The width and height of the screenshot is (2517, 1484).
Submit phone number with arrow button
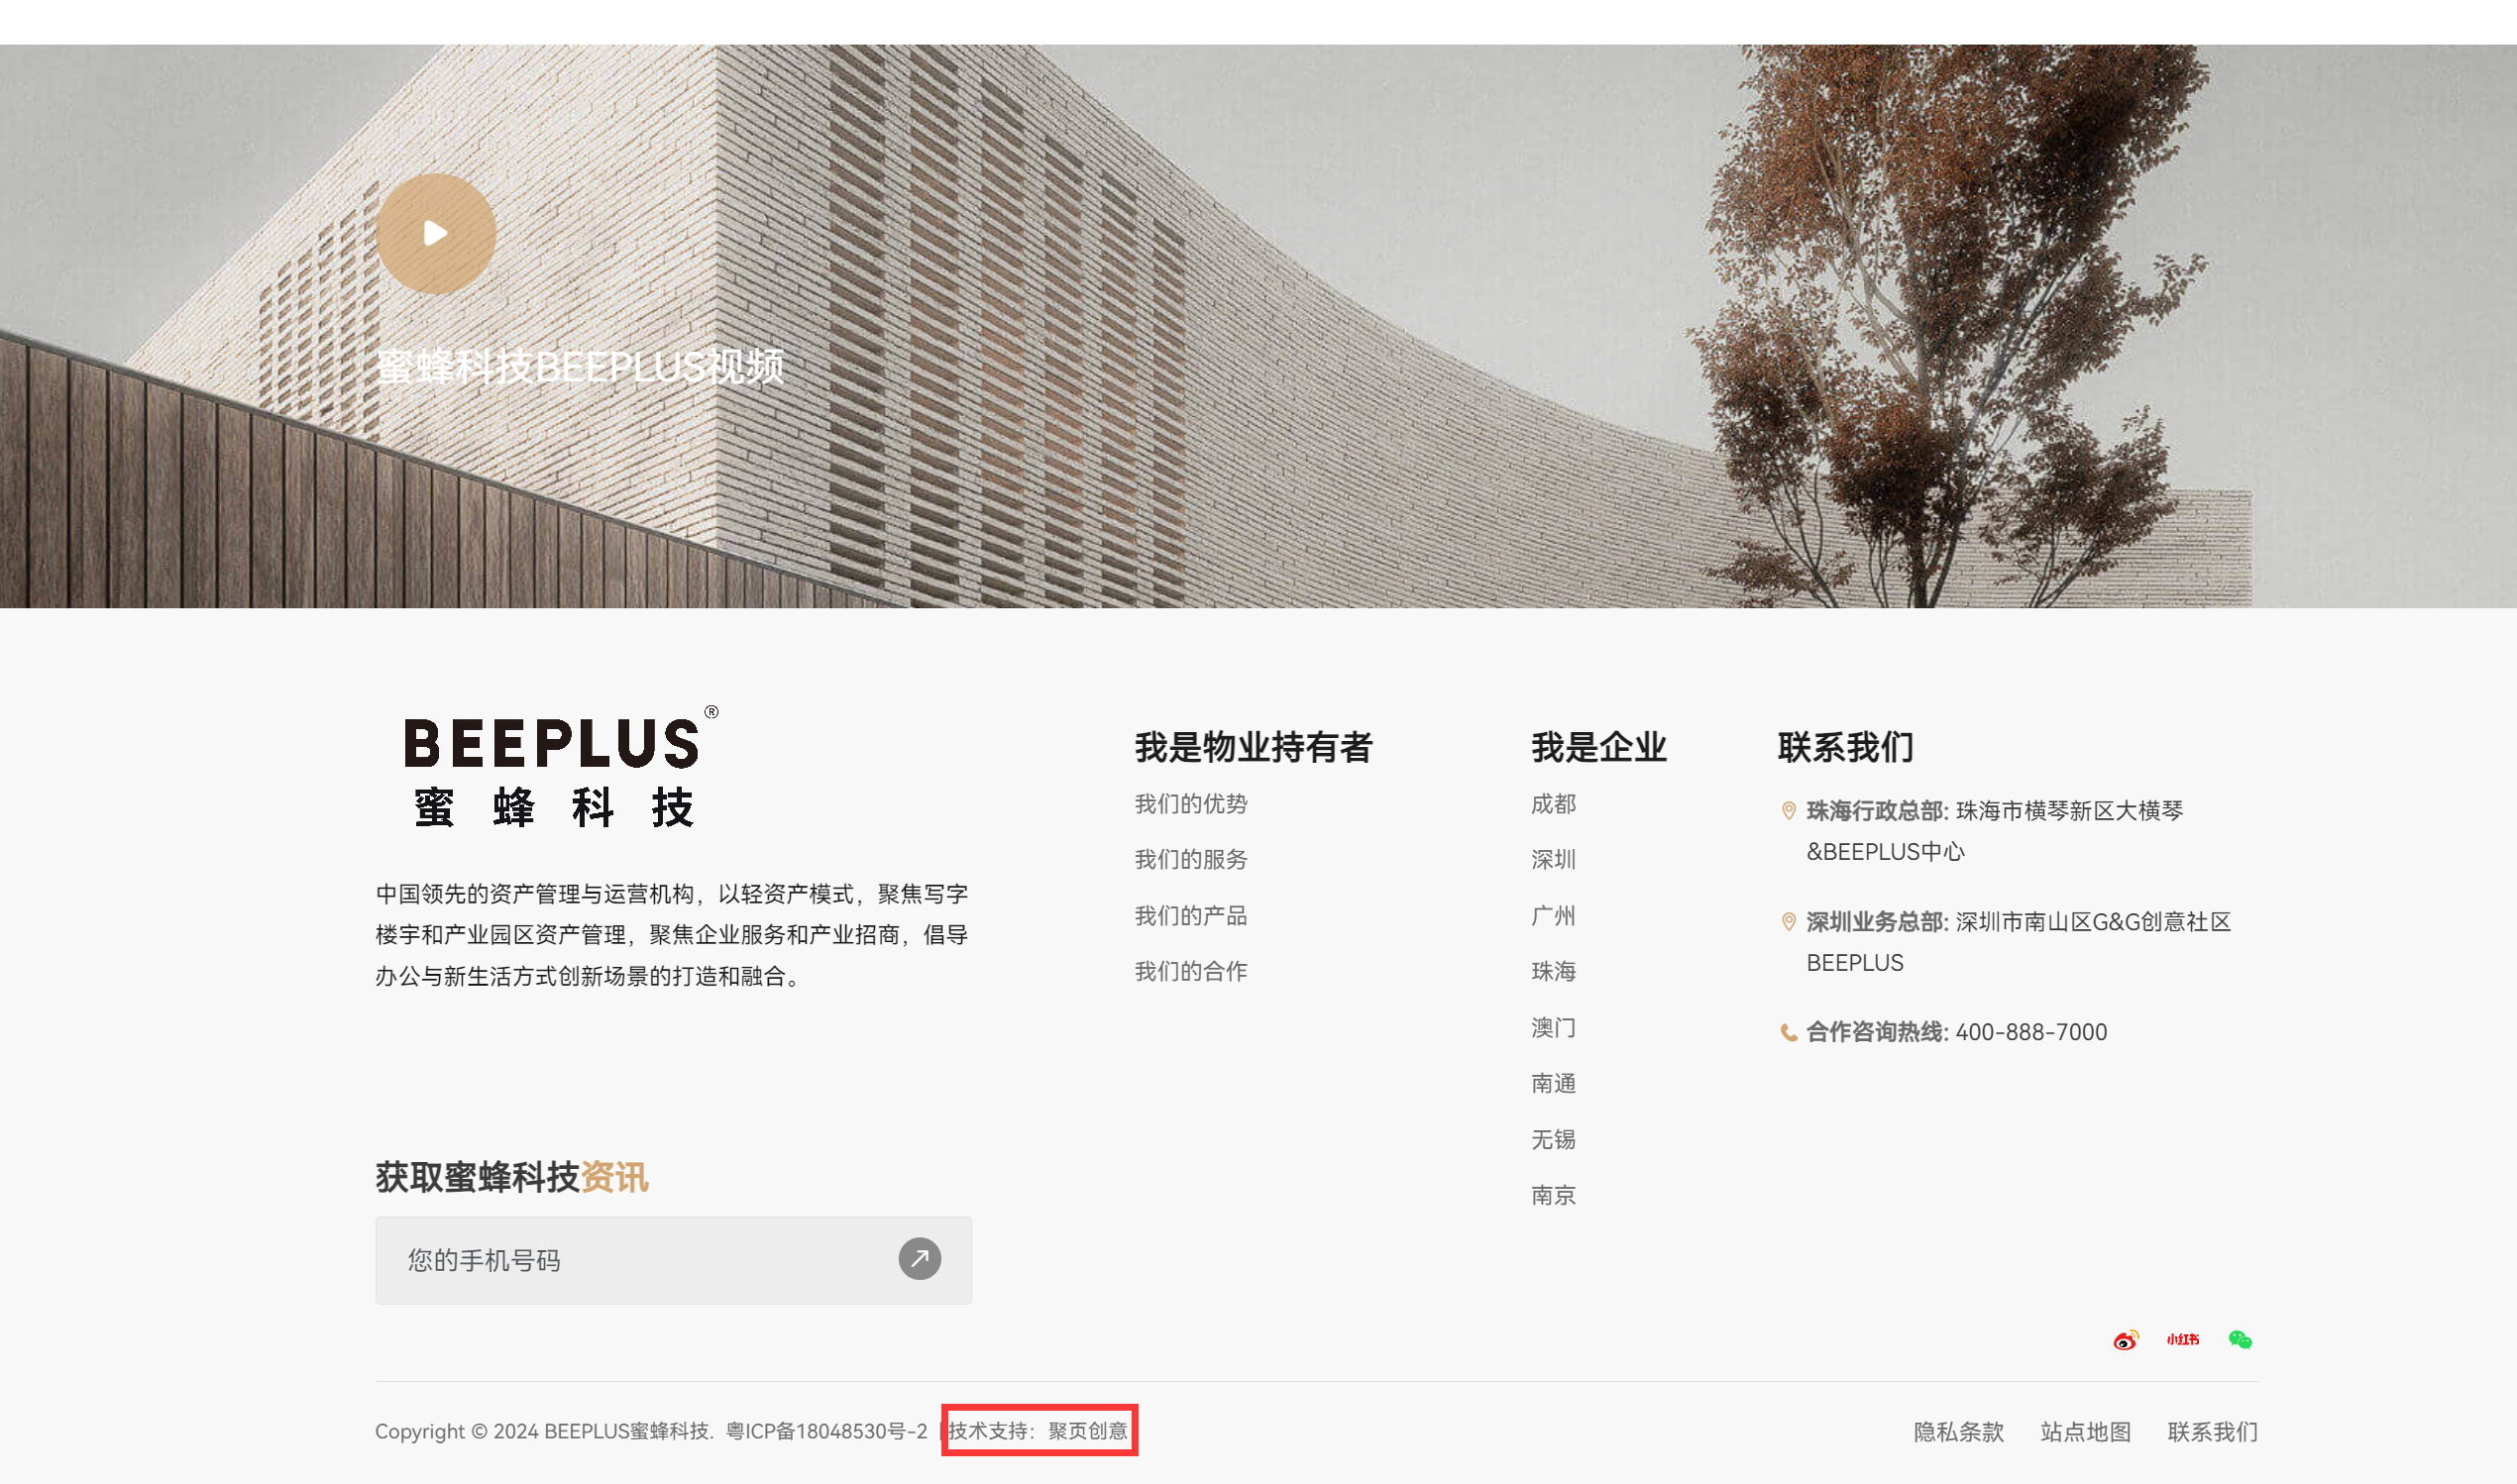(919, 1259)
